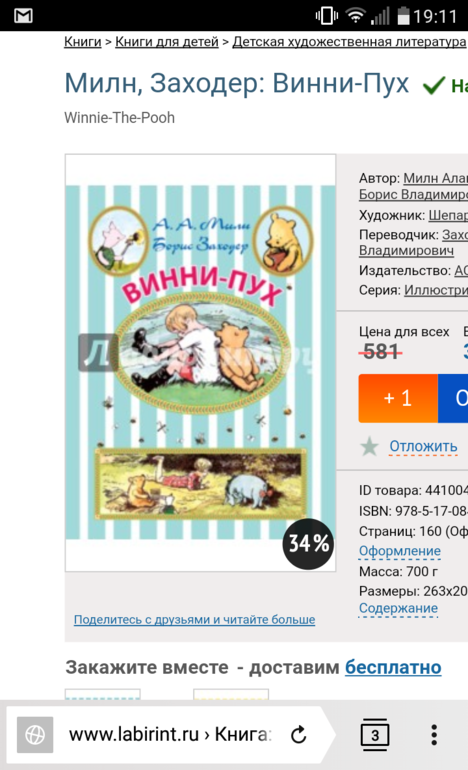Tap the reload page icon
This screenshot has height=770, width=468.
[x=299, y=735]
